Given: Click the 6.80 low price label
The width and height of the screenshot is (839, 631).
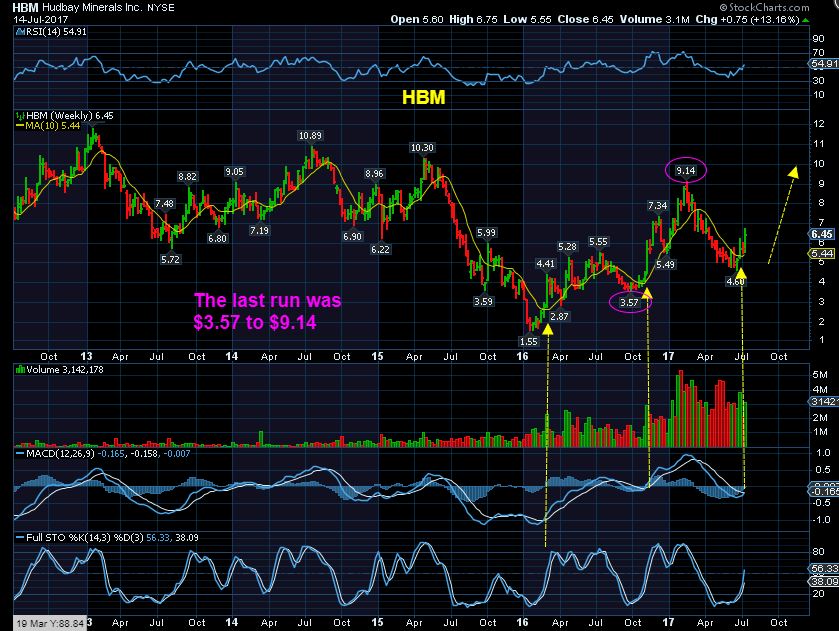Looking at the screenshot, I should coord(217,239).
